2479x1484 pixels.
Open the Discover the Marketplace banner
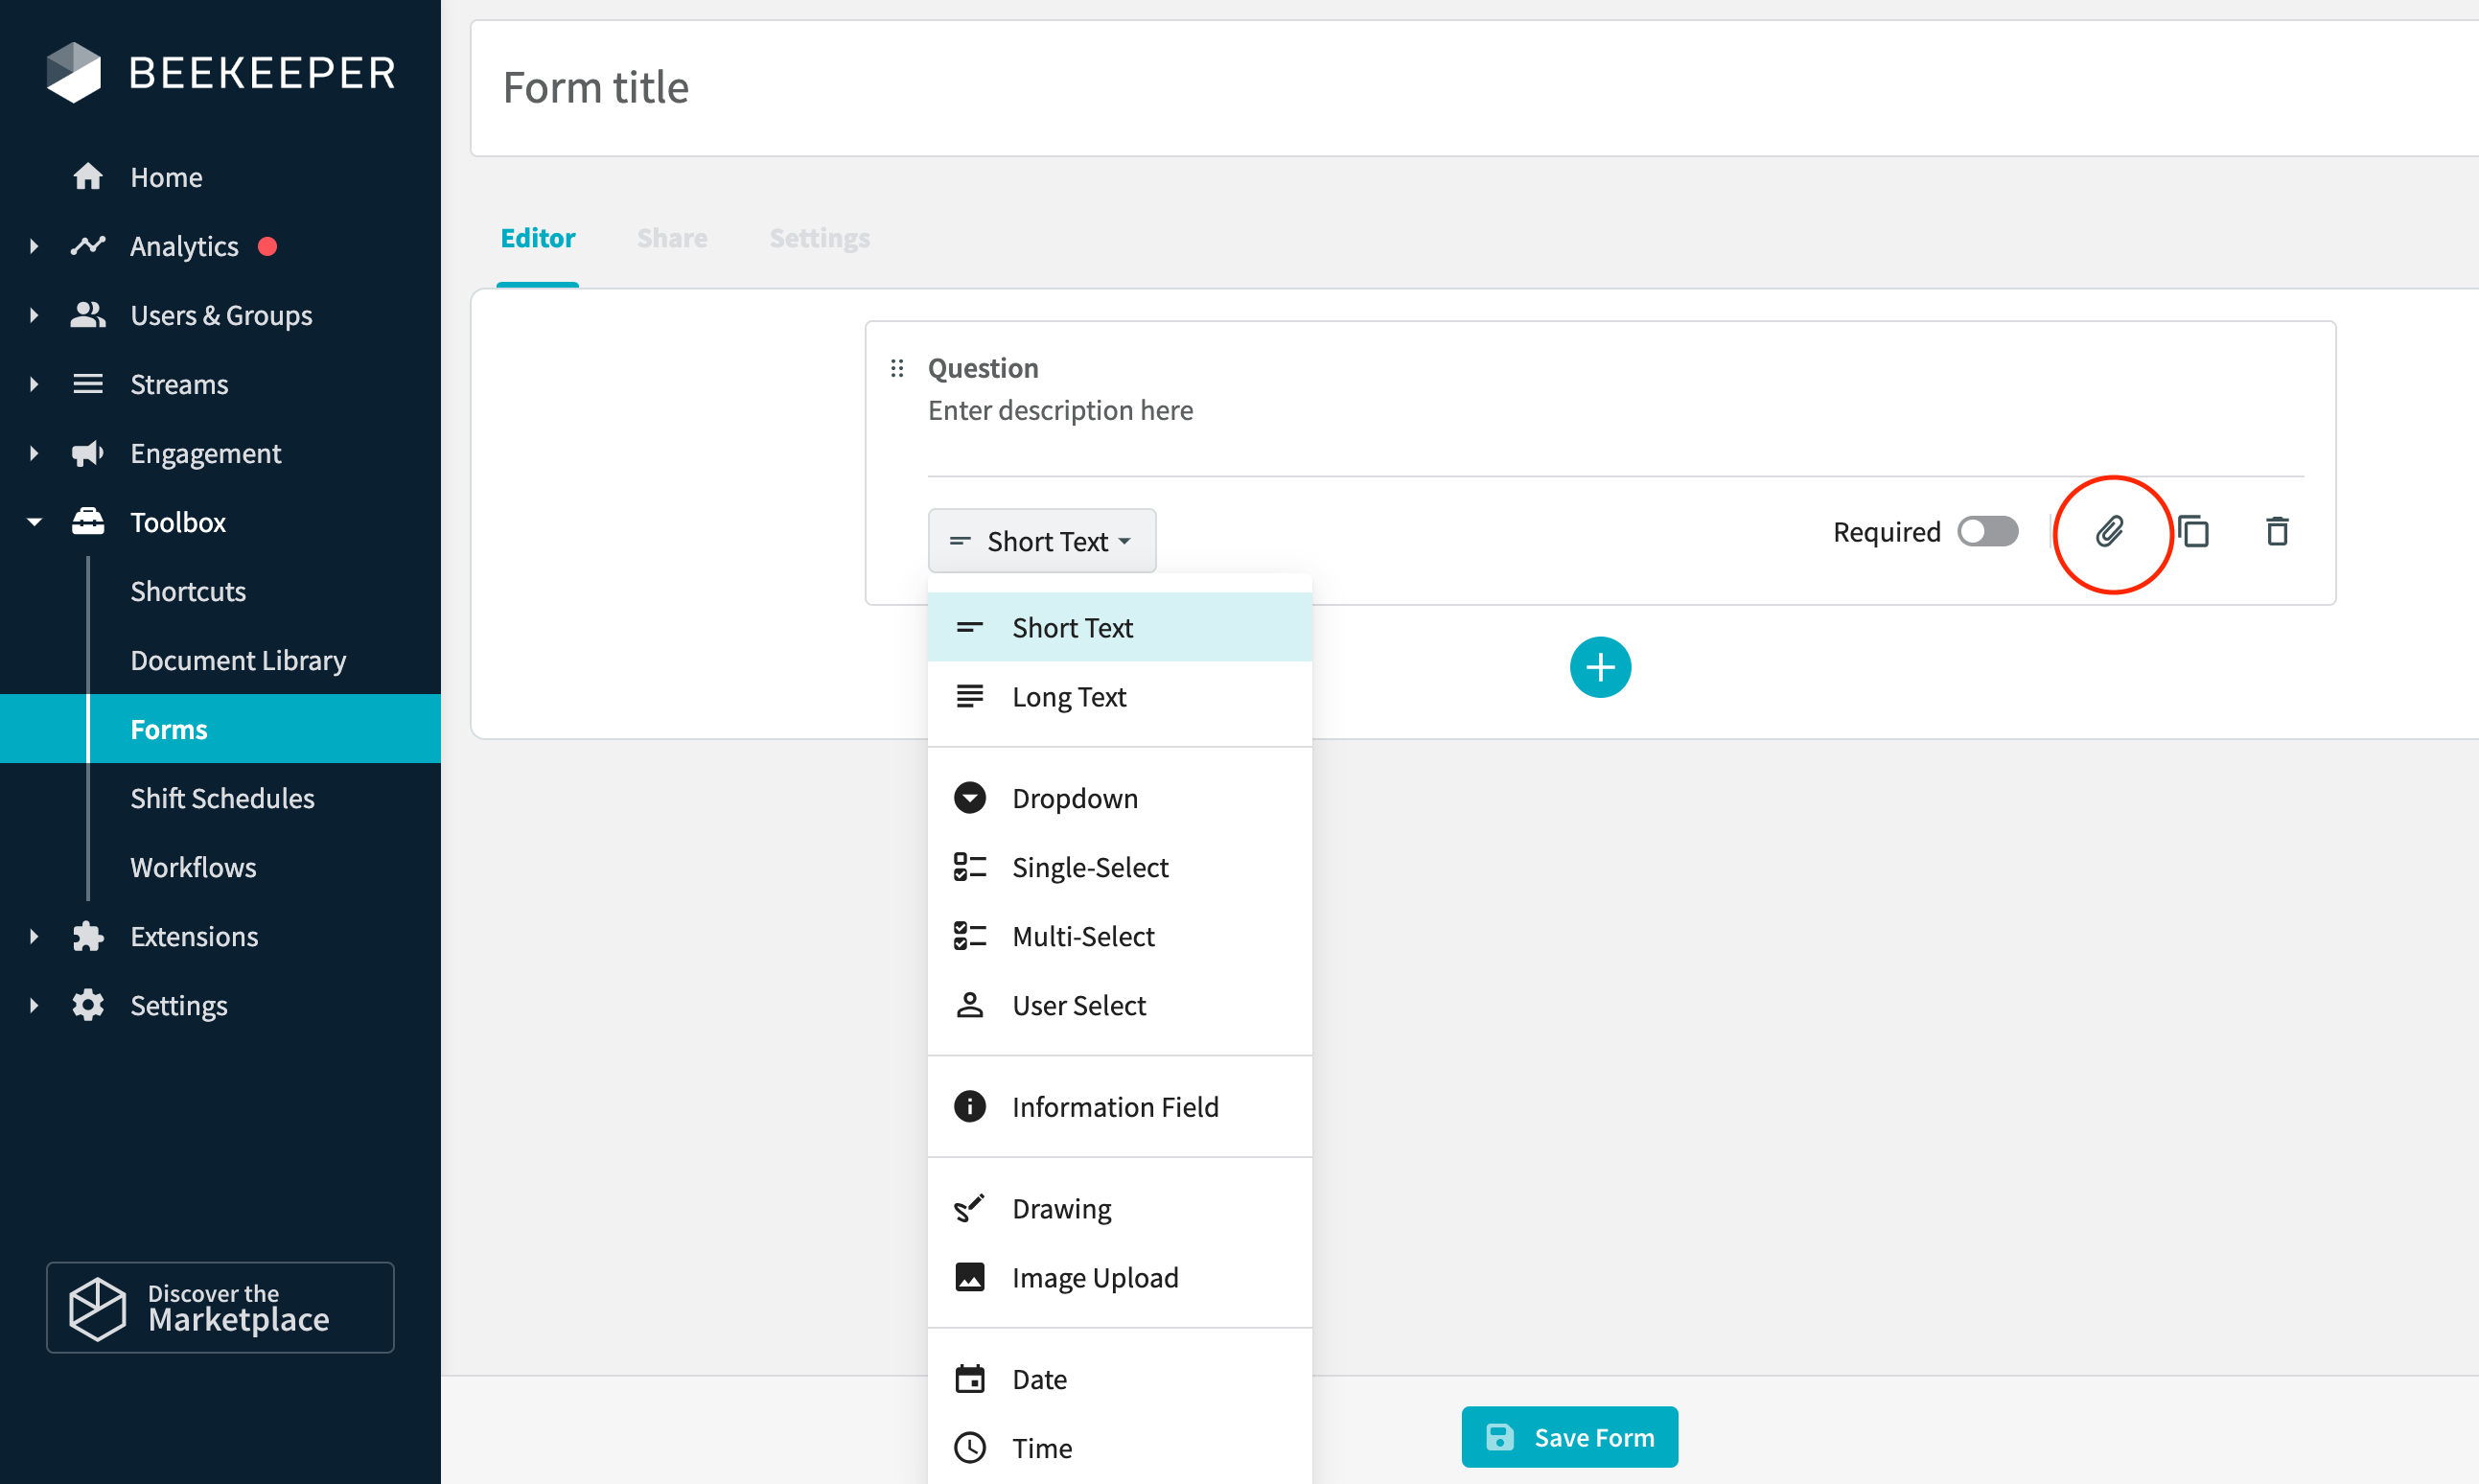pyautogui.click(x=220, y=1307)
